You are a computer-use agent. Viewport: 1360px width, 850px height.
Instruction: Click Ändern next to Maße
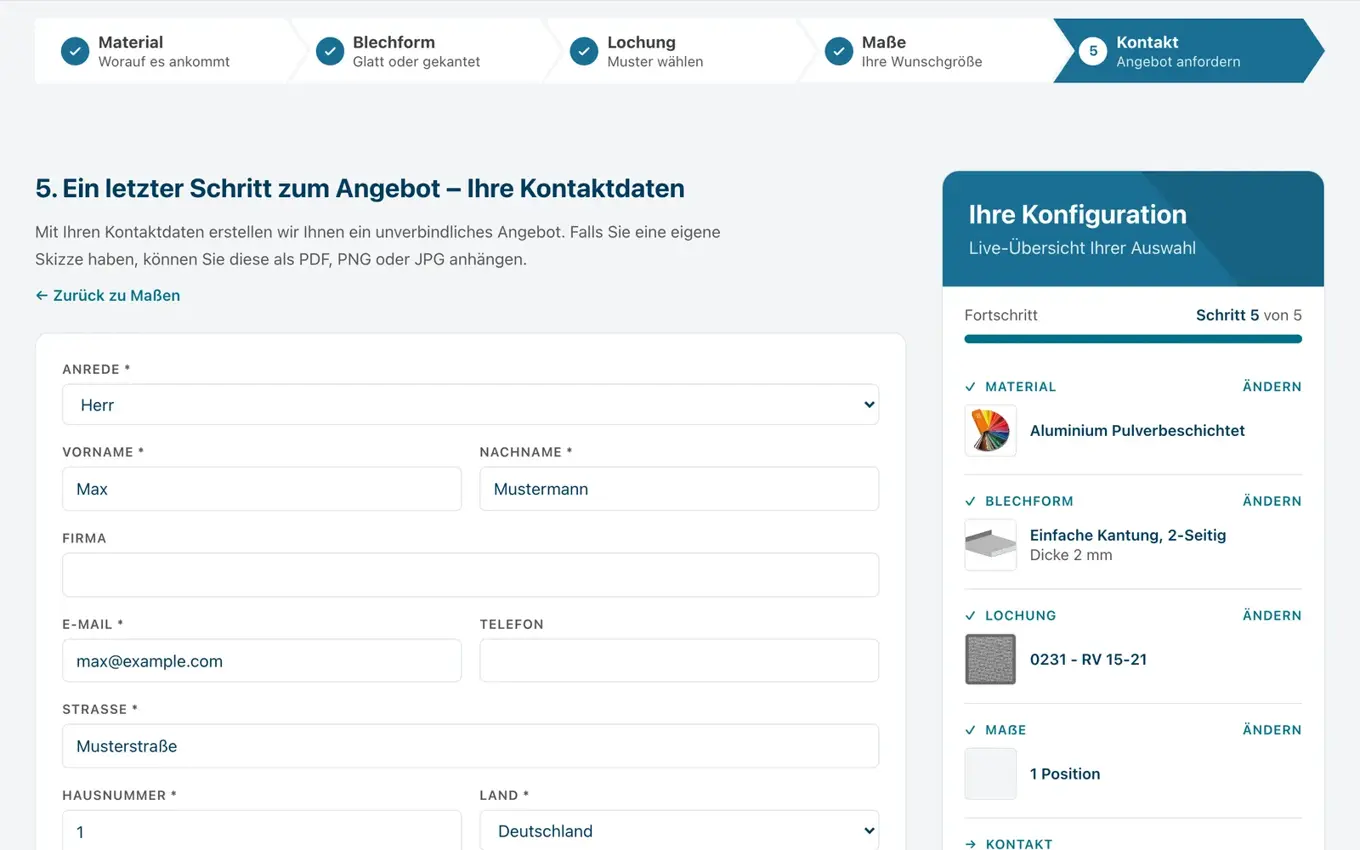coord(1272,730)
